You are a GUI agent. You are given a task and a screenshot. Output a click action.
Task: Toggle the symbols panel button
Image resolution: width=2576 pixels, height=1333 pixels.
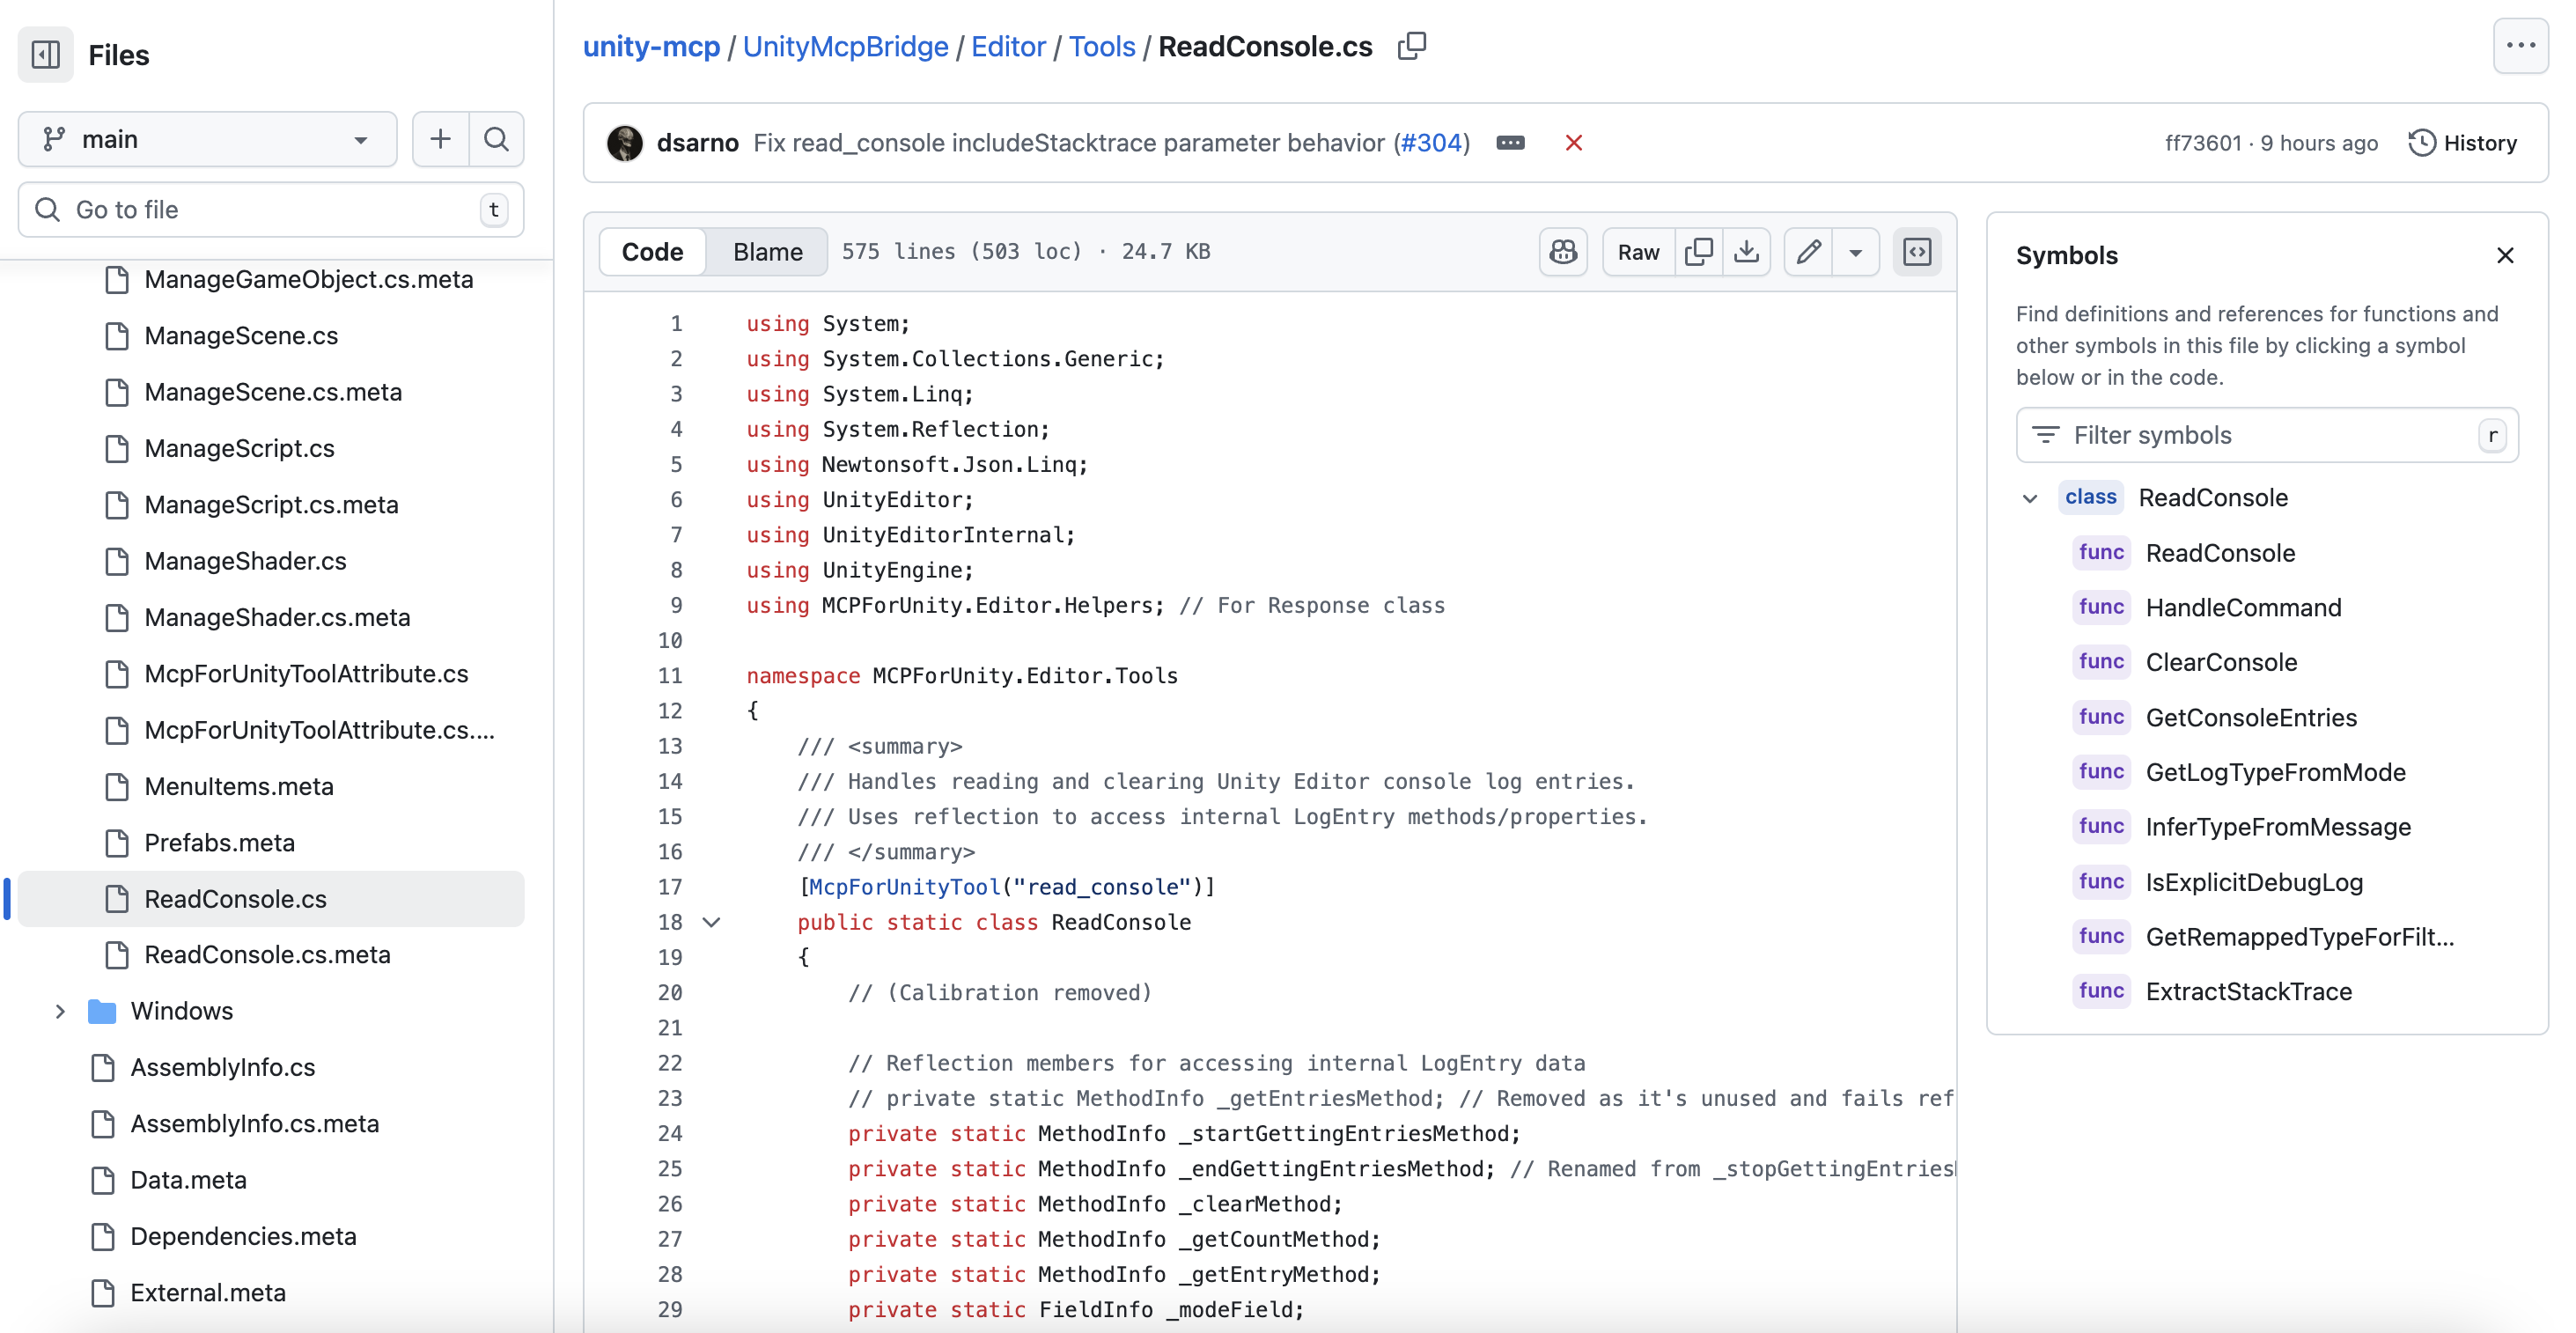click(1917, 252)
